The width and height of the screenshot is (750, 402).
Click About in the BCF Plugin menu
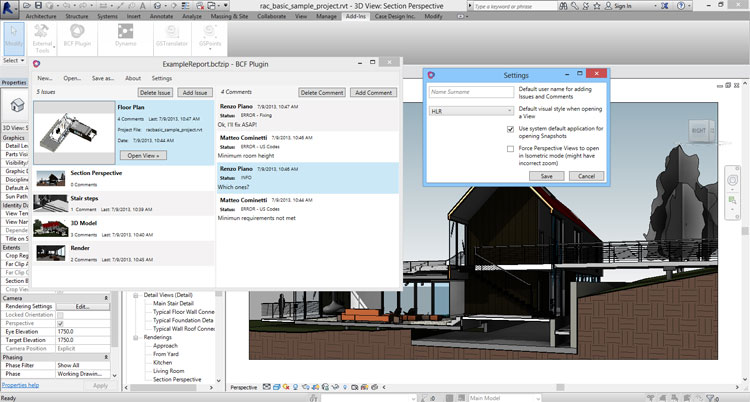133,78
